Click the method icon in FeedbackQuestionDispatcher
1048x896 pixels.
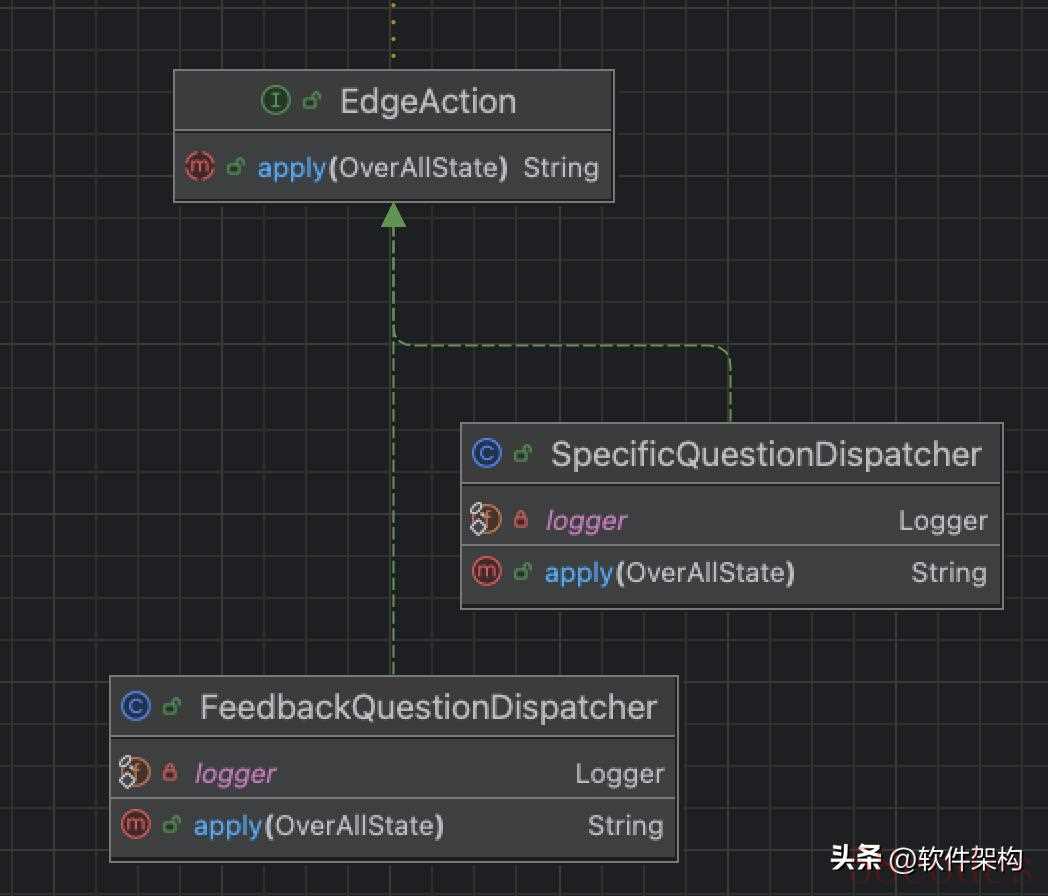tap(135, 825)
